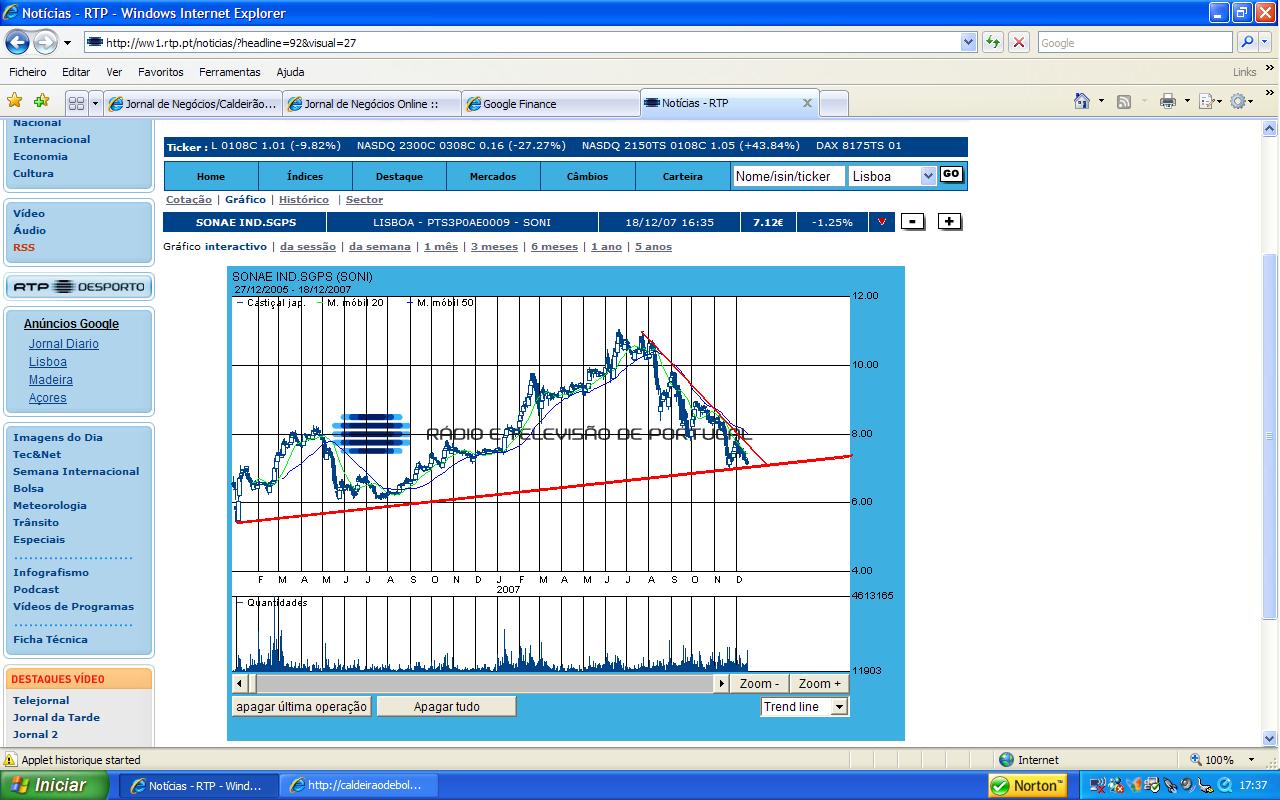Screen dimensions: 1280x800
Task: Expand the search provider dropdown arrow
Action: pyautogui.click(x=1266, y=42)
